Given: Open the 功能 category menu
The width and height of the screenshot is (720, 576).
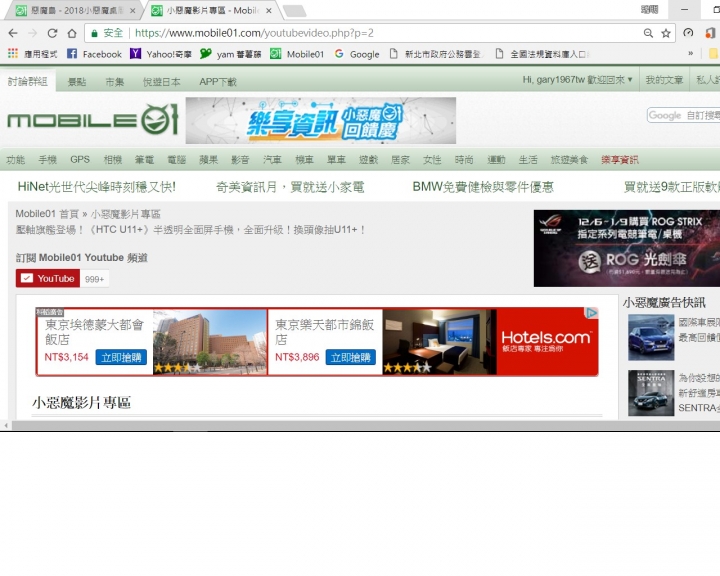Looking at the screenshot, I should tap(15, 159).
